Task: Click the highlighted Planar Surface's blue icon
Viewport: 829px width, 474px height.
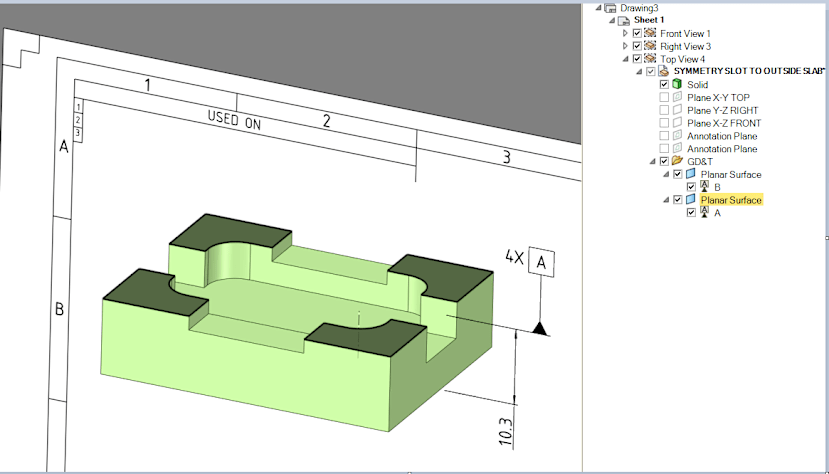Action: click(x=691, y=200)
